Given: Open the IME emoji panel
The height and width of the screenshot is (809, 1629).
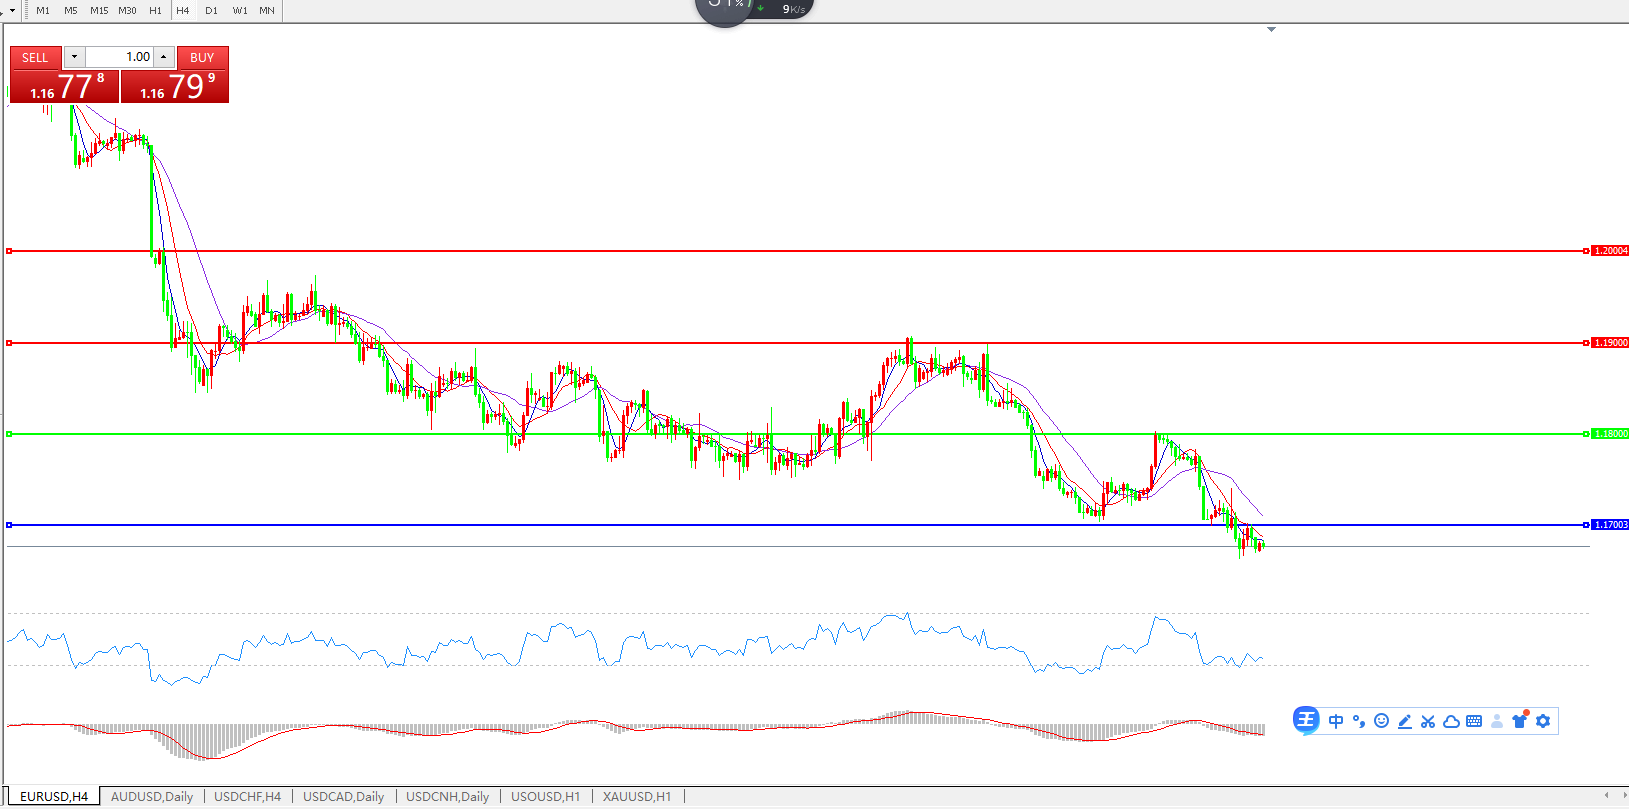Looking at the screenshot, I should tap(1381, 721).
